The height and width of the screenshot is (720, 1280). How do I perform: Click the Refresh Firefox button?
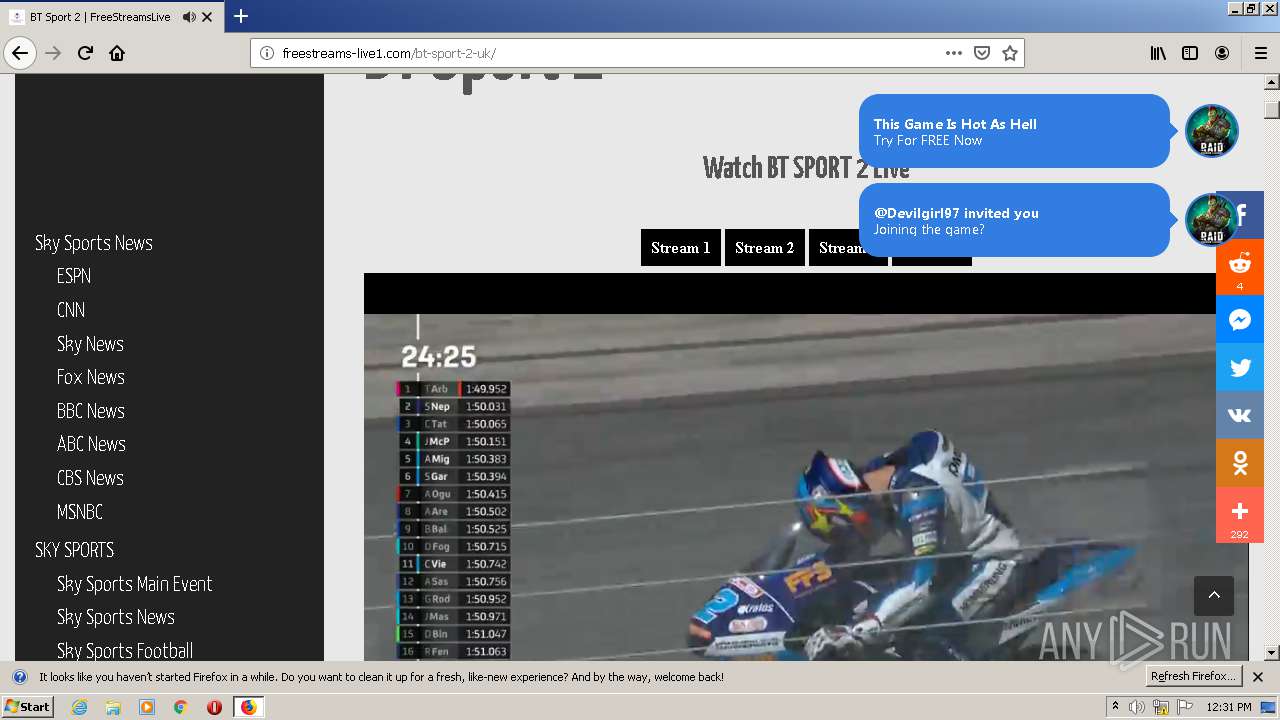pyautogui.click(x=1194, y=677)
